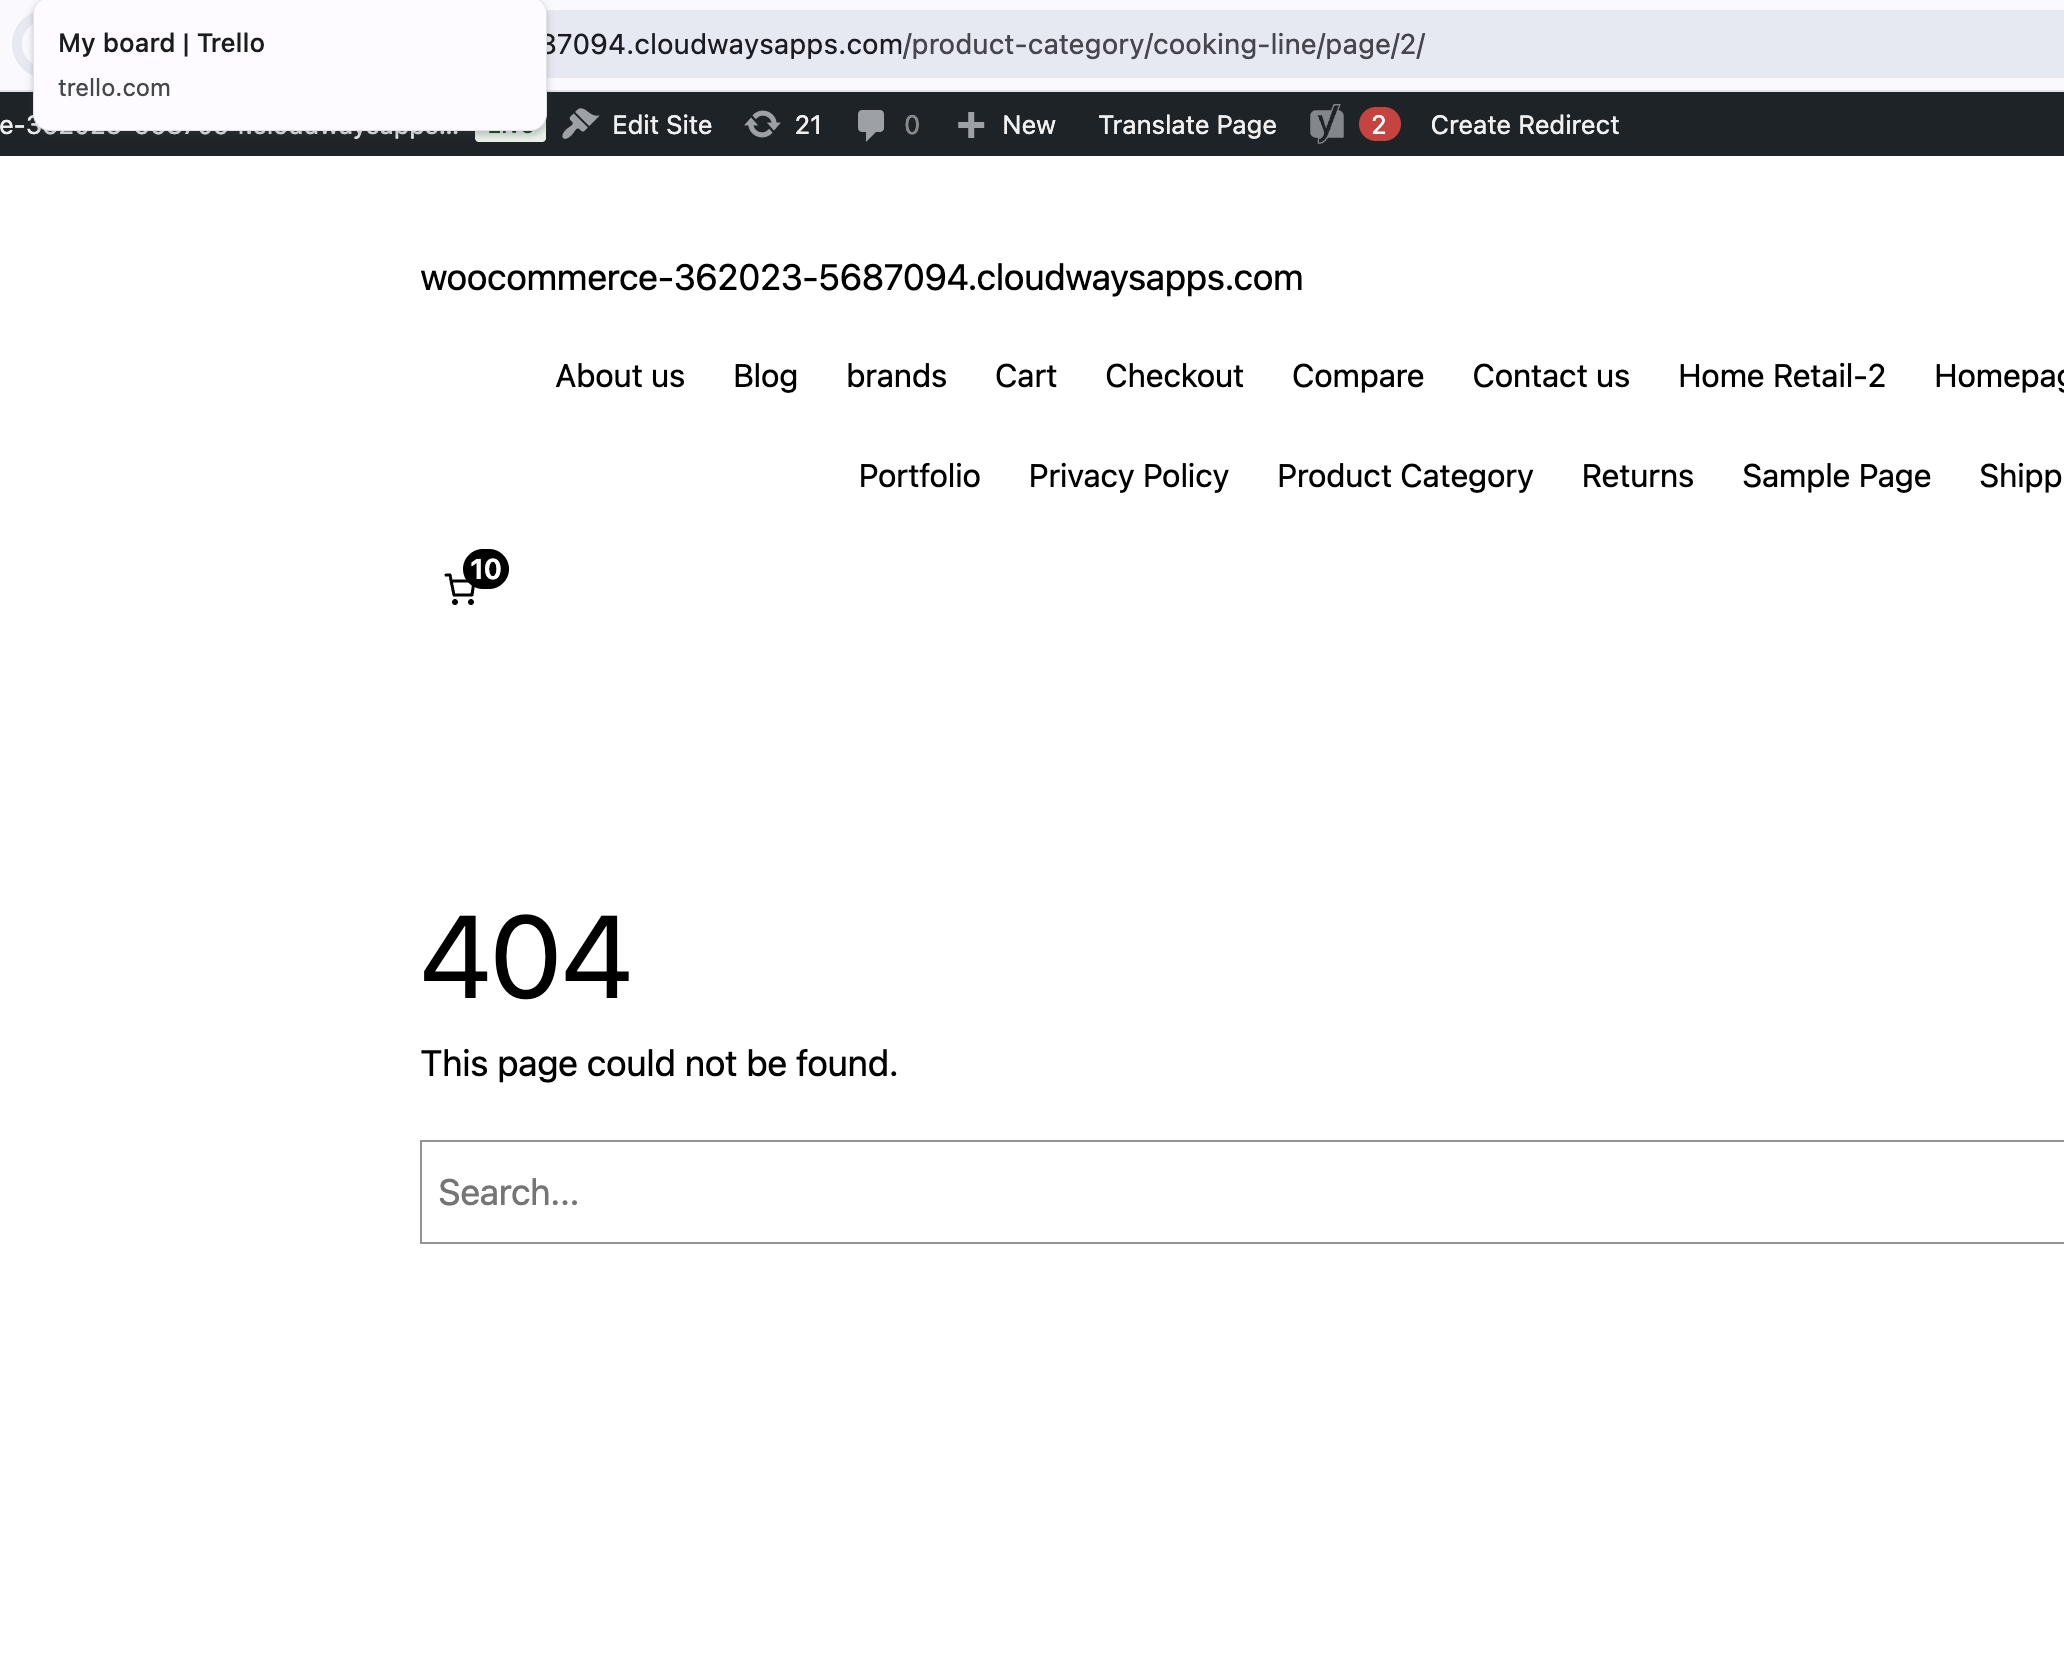Click Translate Page in admin bar
This screenshot has width=2064, height=1670.
(x=1187, y=124)
